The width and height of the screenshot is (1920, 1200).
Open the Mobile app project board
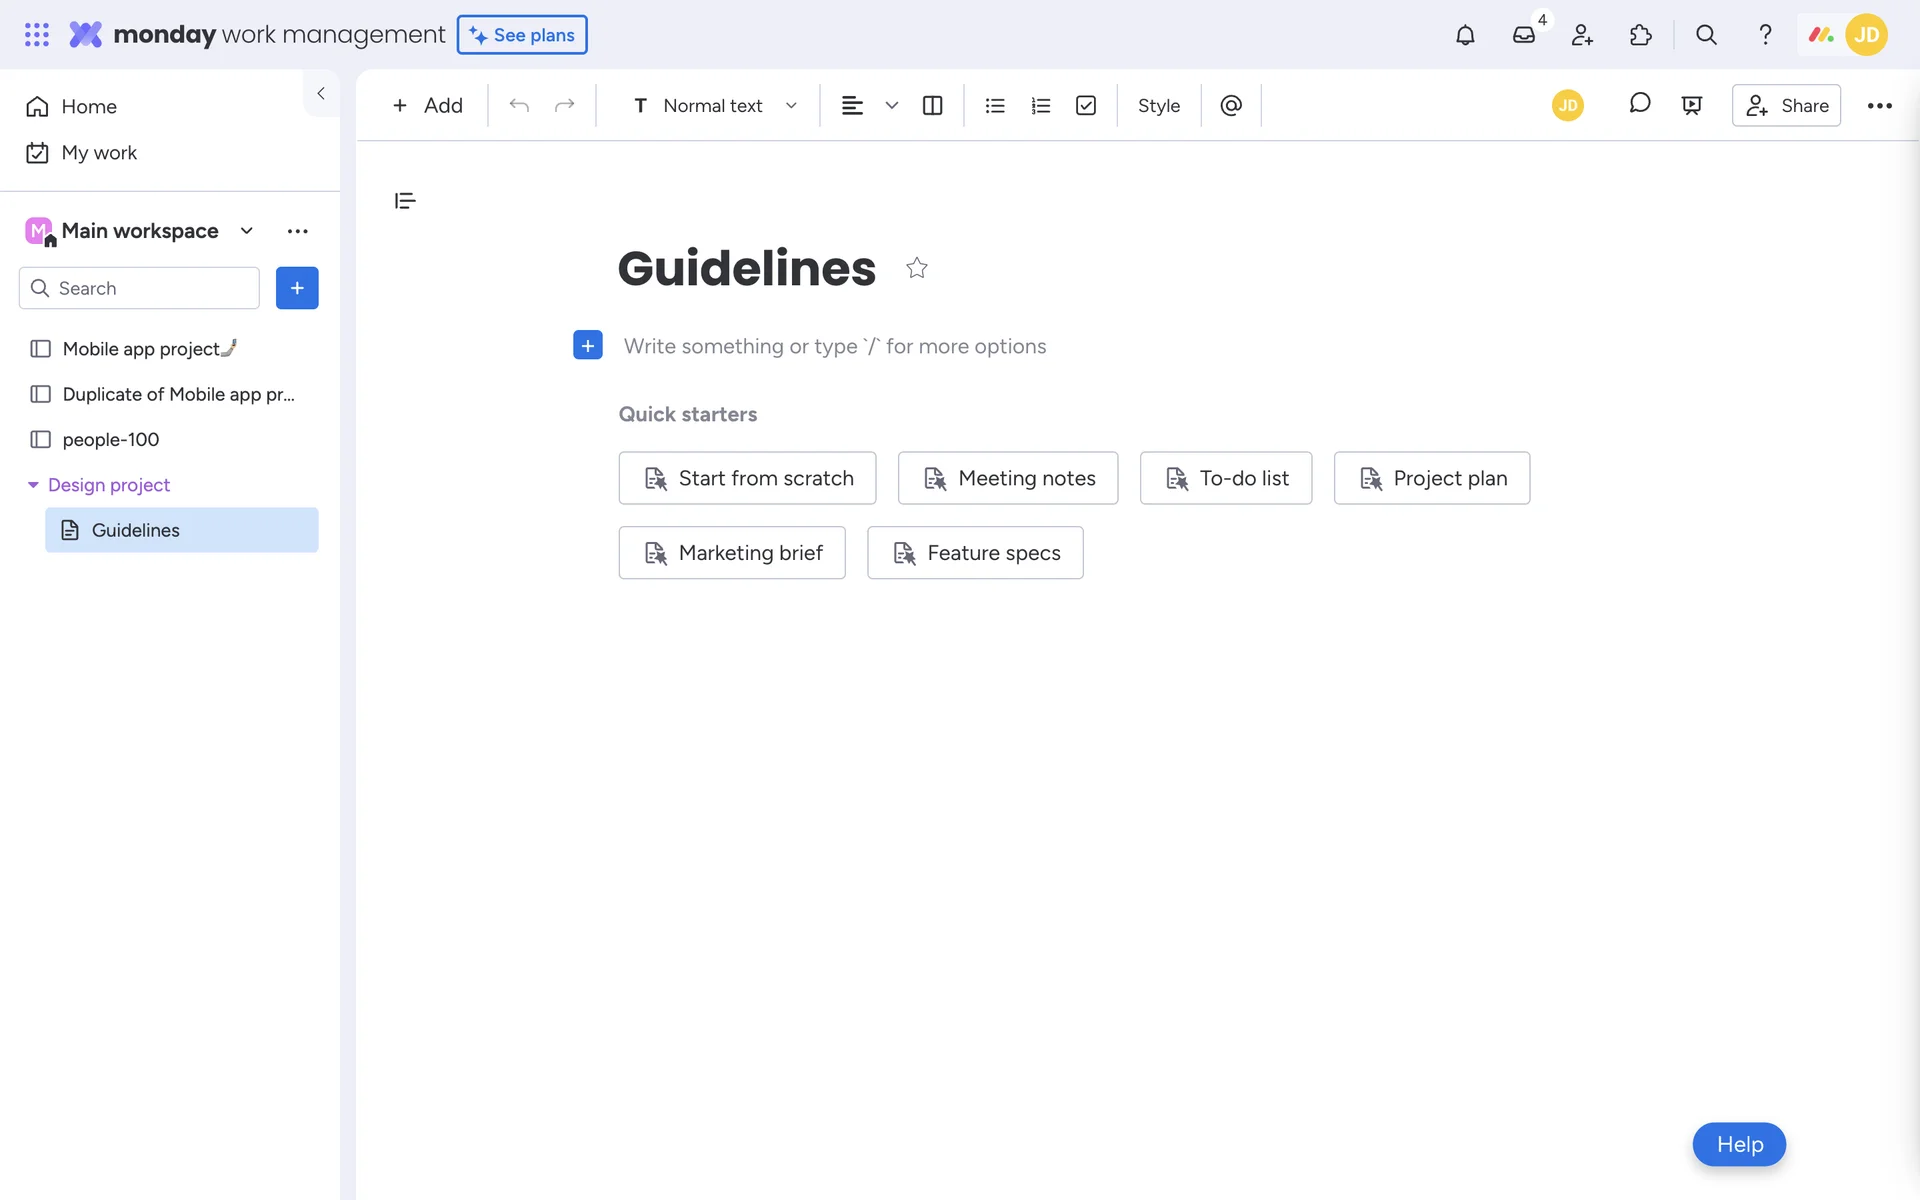tap(140, 349)
